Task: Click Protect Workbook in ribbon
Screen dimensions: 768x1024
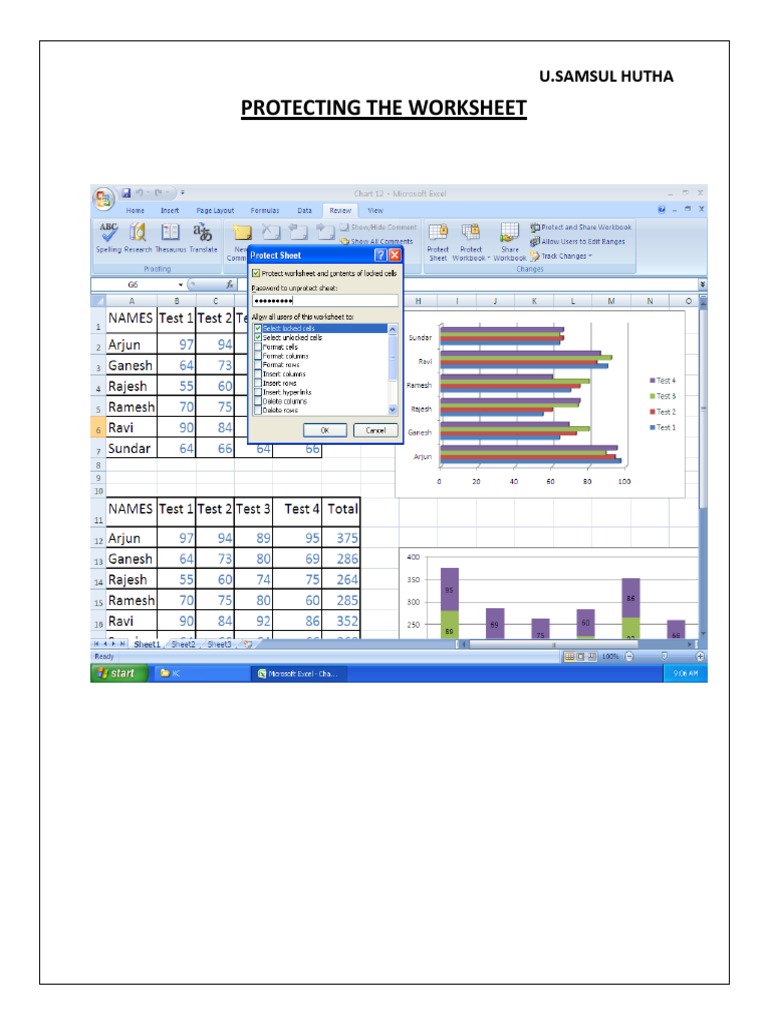Action: tap(471, 242)
